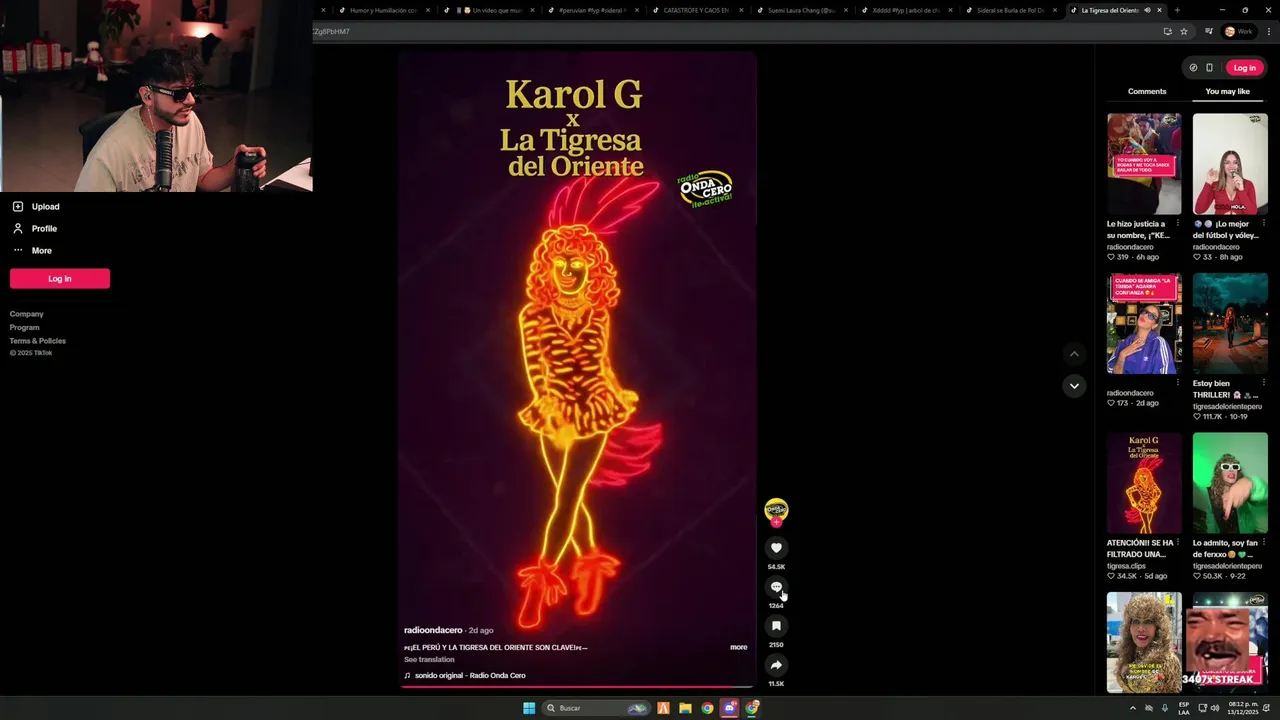Viewport: 1280px width, 720px height.
Task: Open a new browser tab with plus
Action: [x=1177, y=10]
